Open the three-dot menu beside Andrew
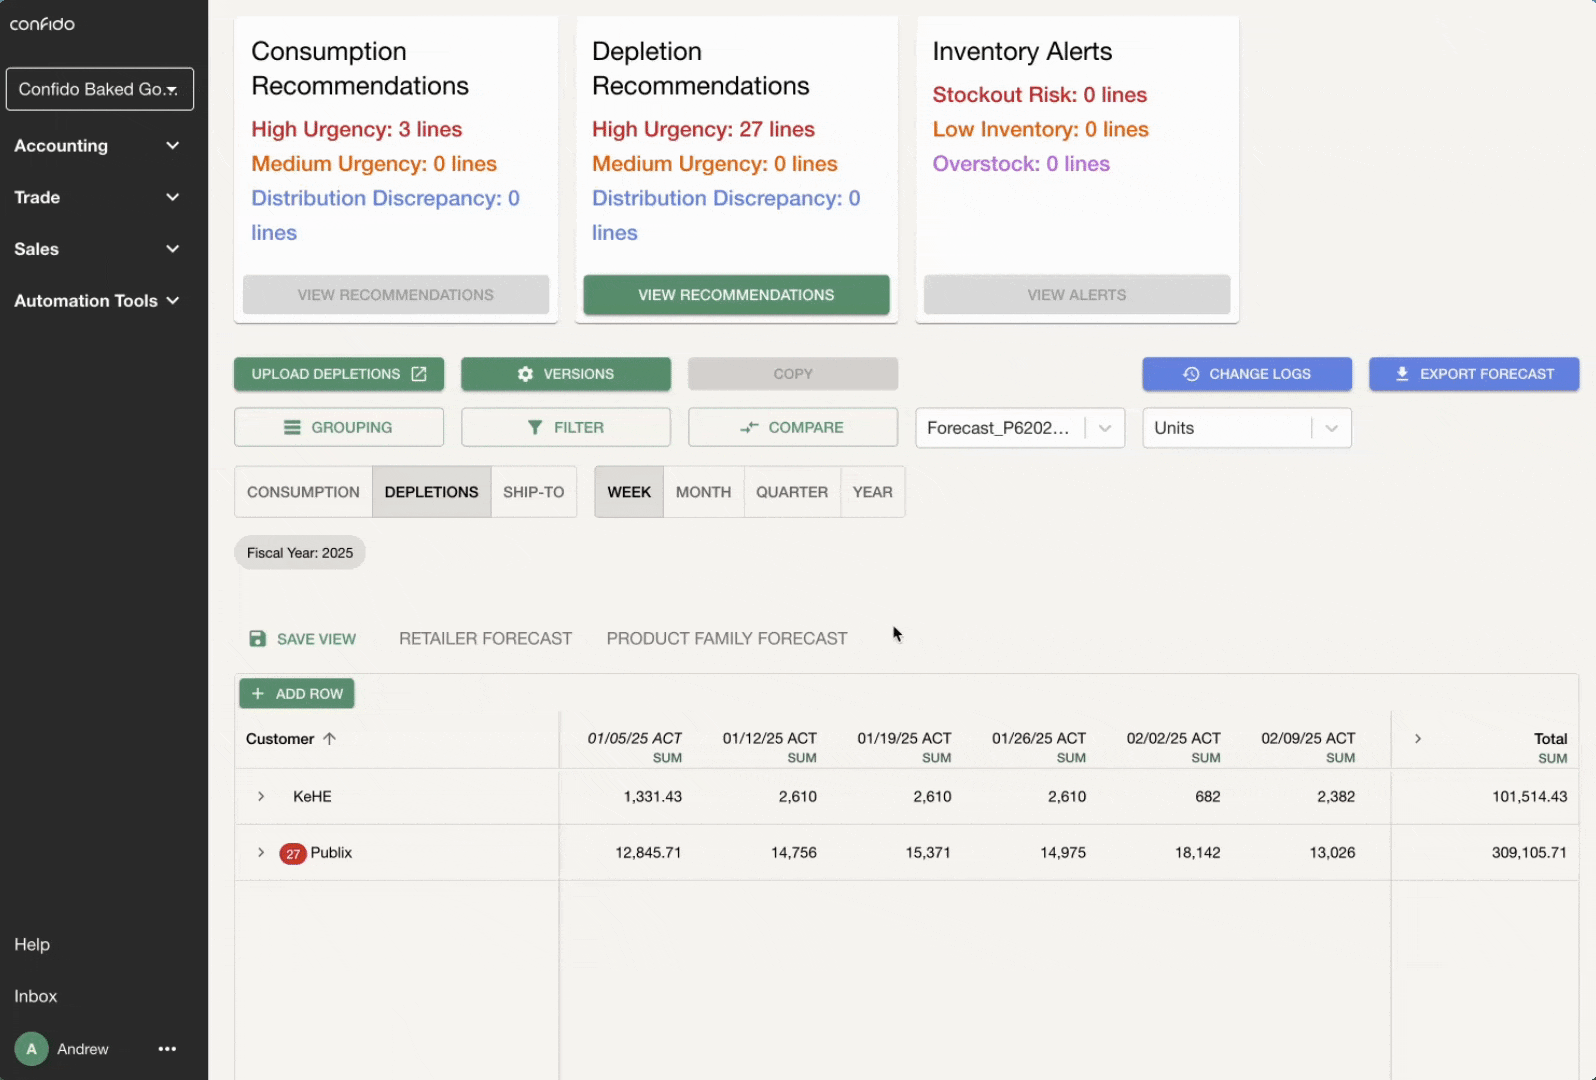Viewport: 1596px width, 1080px height. tap(167, 1049)
